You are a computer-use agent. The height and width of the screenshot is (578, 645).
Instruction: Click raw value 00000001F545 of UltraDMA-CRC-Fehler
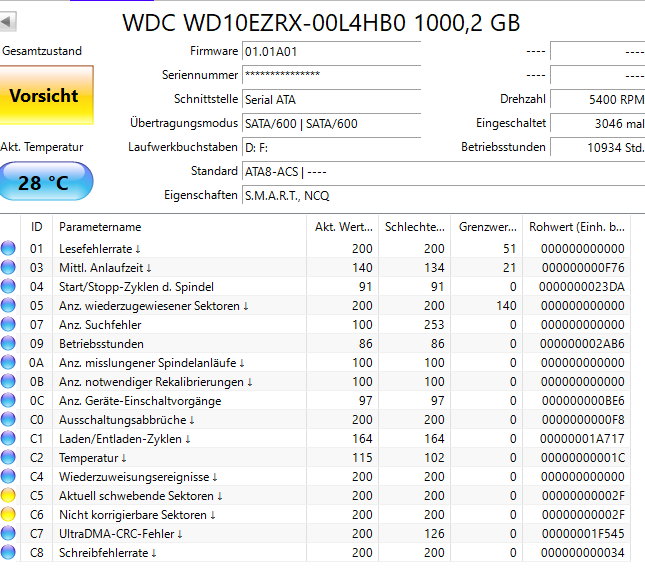pyautogui.click(x=583, y=534)
